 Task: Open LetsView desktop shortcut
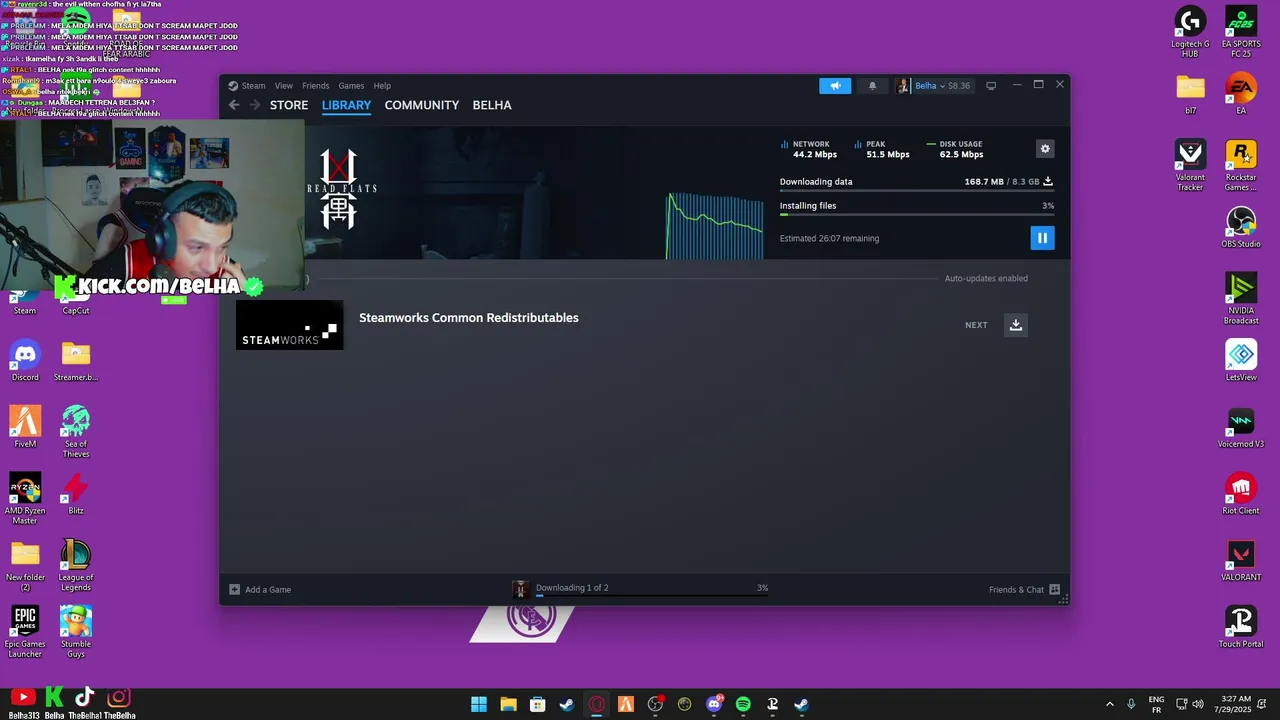click(1241, 361)
